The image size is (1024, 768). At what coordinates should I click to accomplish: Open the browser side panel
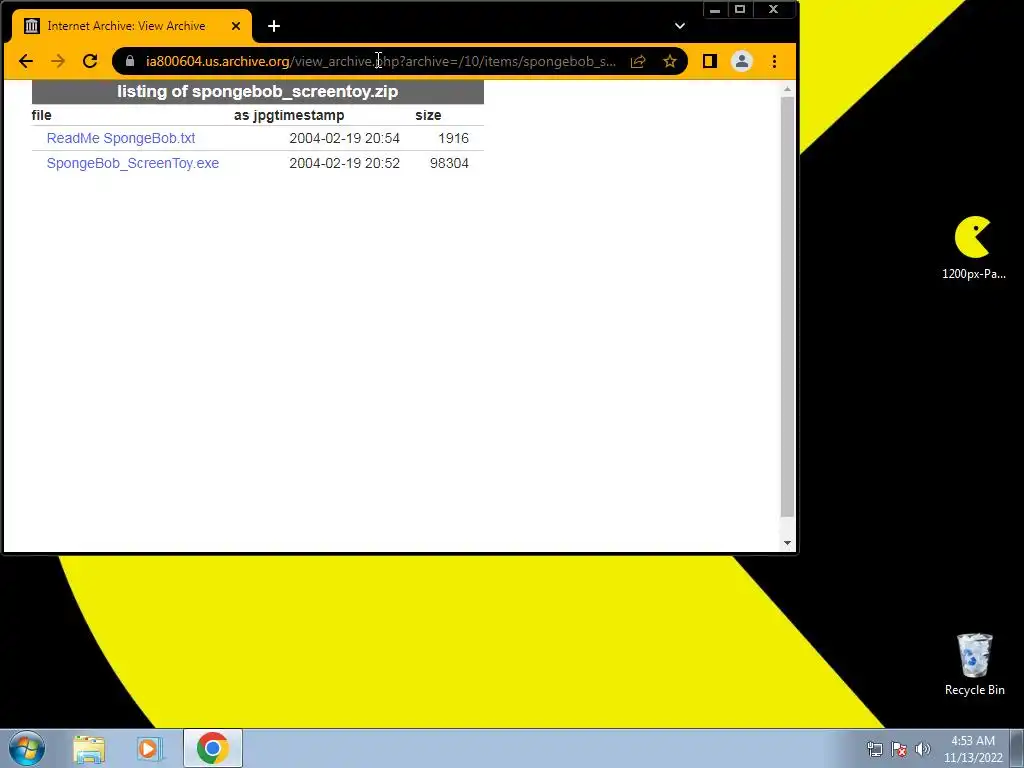(710, 61)
